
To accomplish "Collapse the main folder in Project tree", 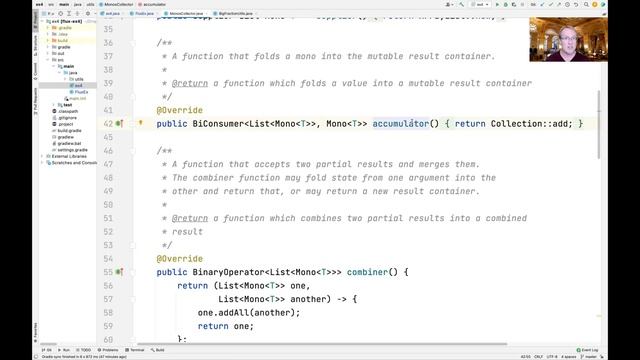I will [53, 66].
